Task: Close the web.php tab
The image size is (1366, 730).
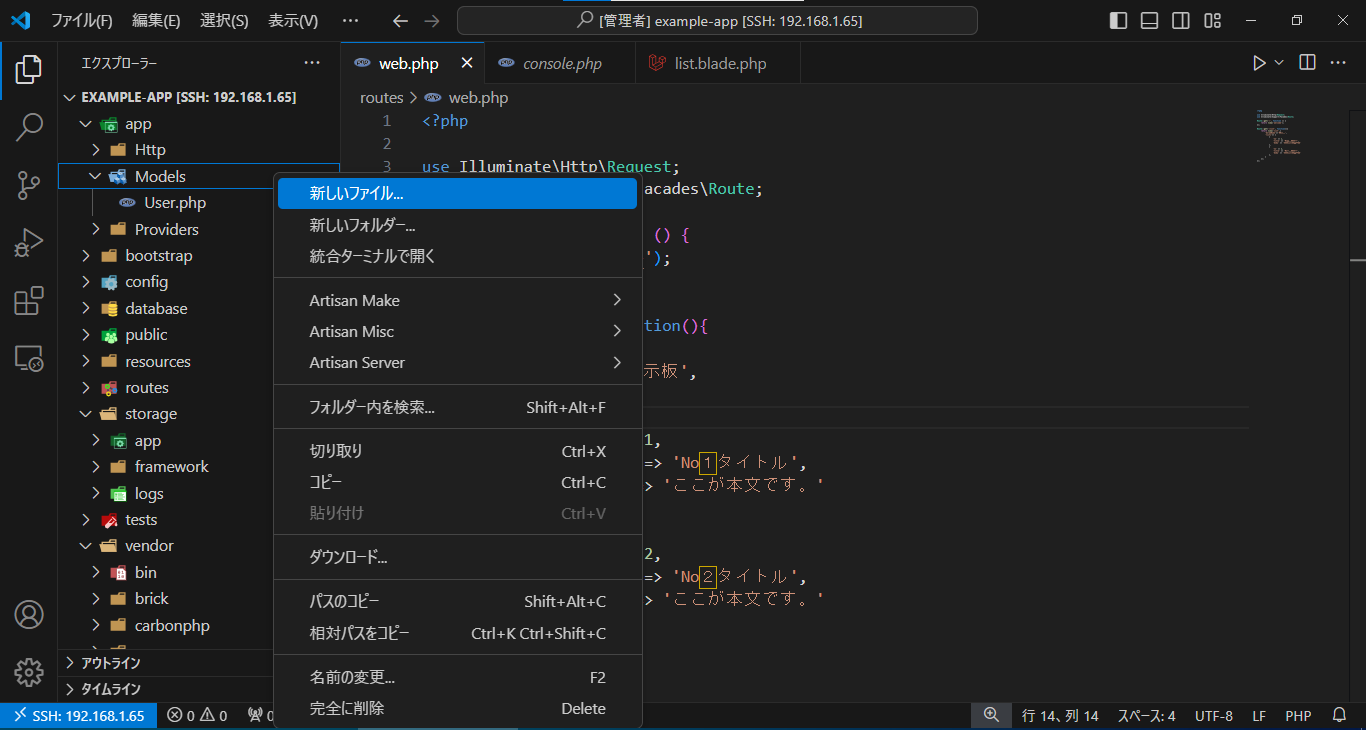Action: 466,63
